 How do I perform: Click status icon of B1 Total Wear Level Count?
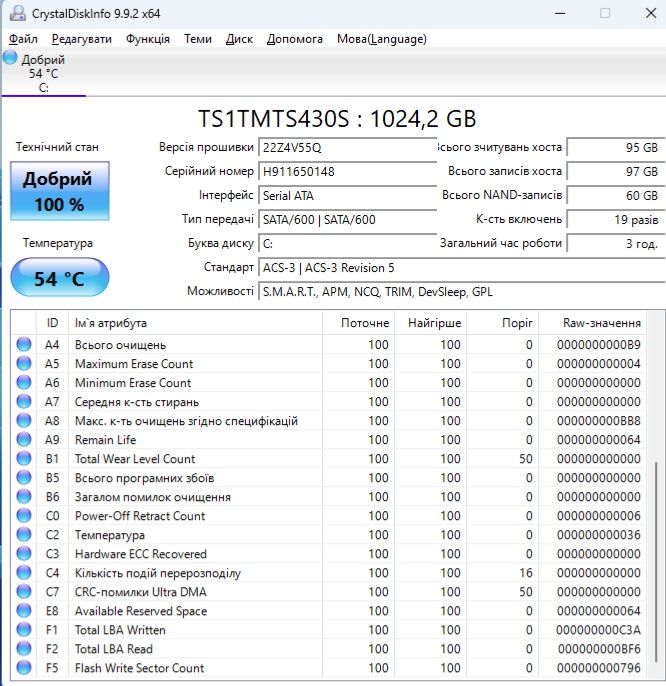(x=24, y=458)
